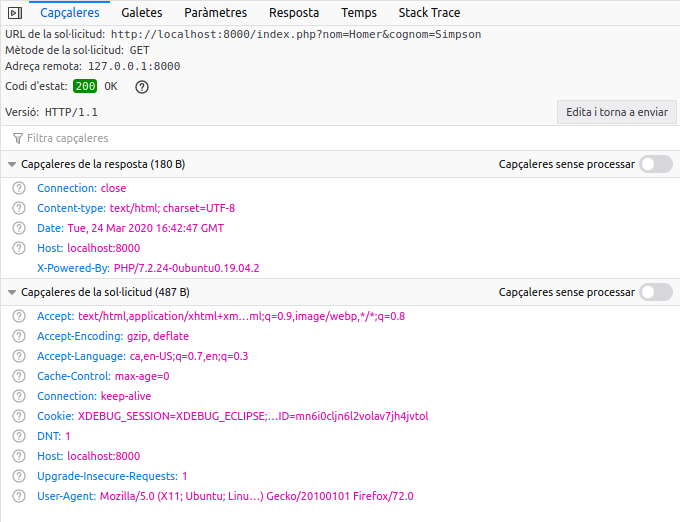Open help icon beside User-Agent header
This screenshot has width=680, height=522.
tap(19, 496)
